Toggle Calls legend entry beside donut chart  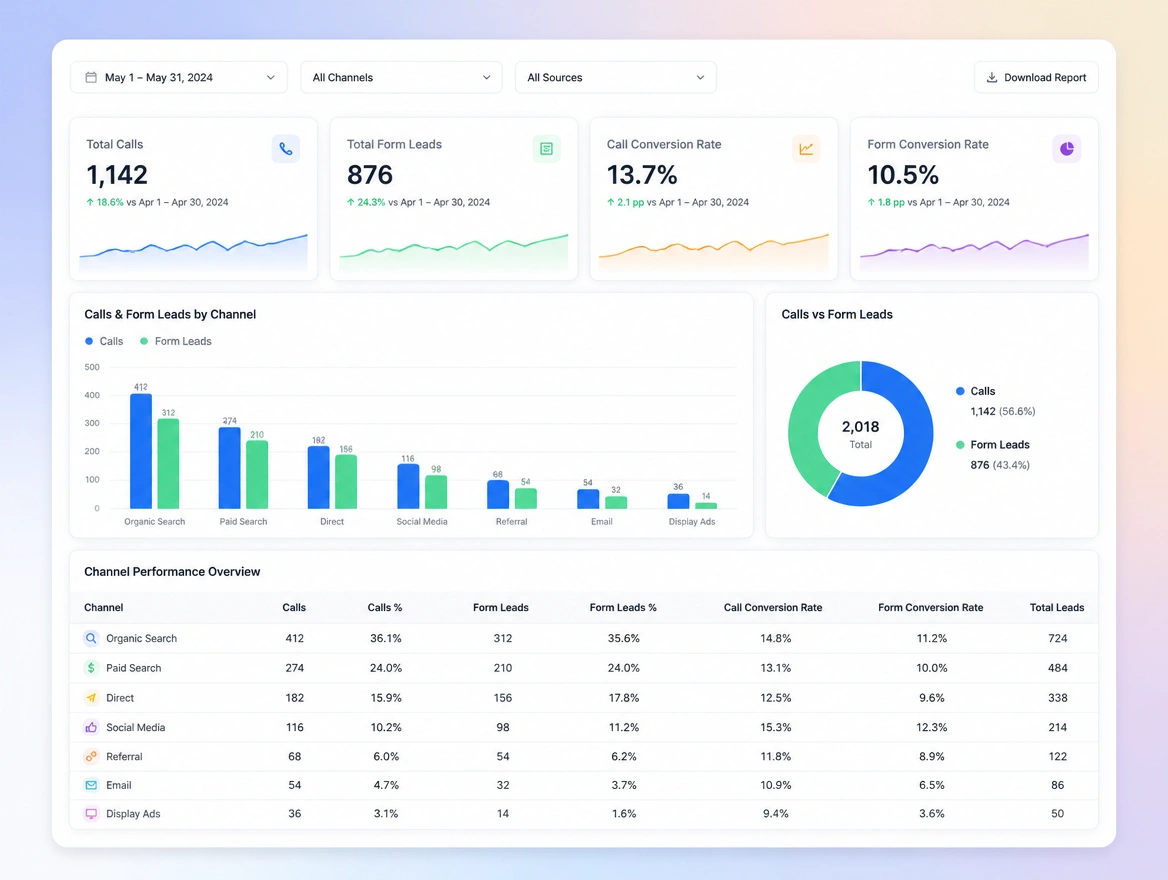[995, 401]
